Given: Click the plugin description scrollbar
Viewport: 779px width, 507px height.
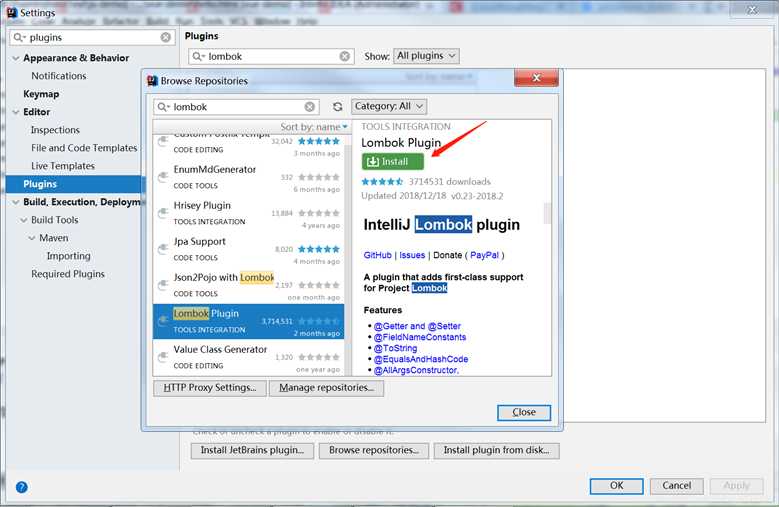Looking at the screenshot, I should click(x=547, y=214).
